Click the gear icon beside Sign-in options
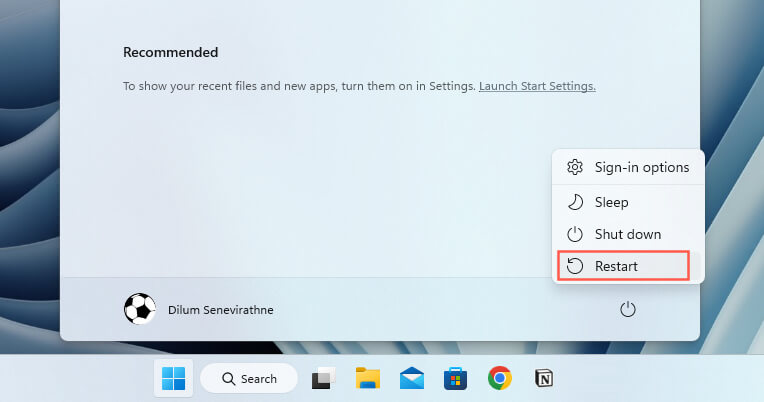The height and width of the screenshot is (402, 764). [x=575, y=167]
